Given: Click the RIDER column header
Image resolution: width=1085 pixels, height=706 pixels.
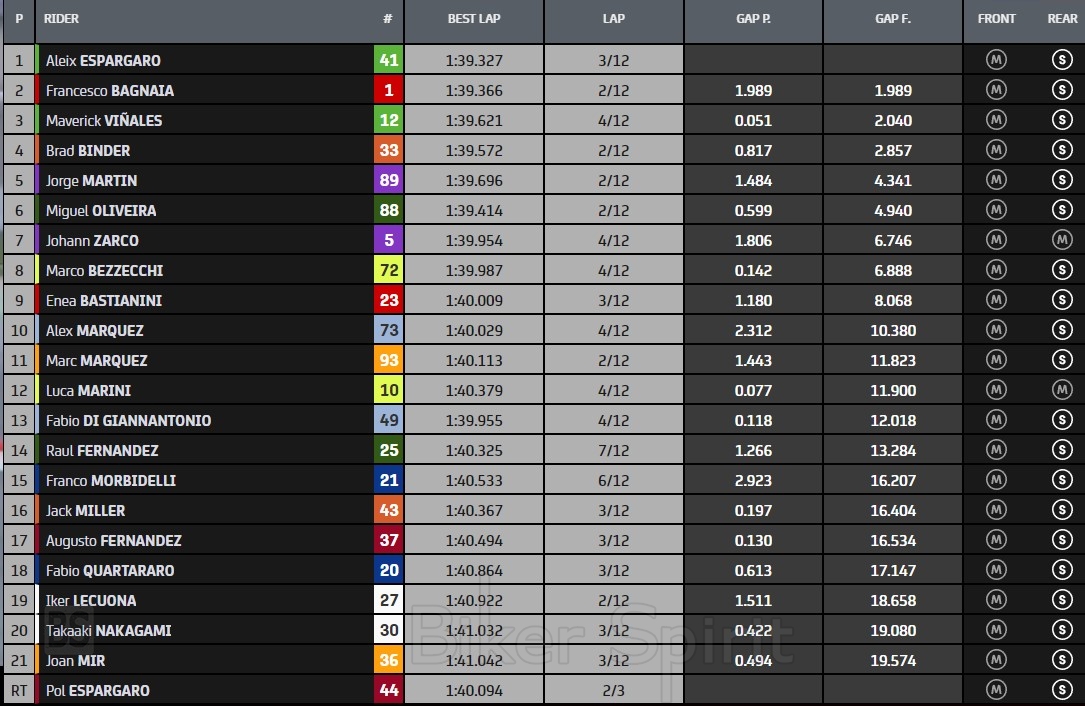Looking at the screenshot, I should 62,19.
